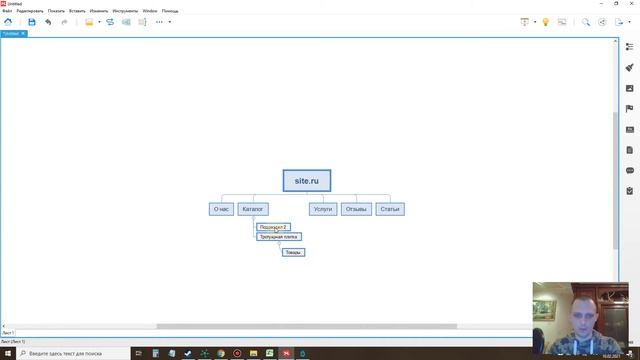The height and width of the screenshot is (360, 640).
Task: Open the Markers flag panel
Action: (x=630, y=109)
